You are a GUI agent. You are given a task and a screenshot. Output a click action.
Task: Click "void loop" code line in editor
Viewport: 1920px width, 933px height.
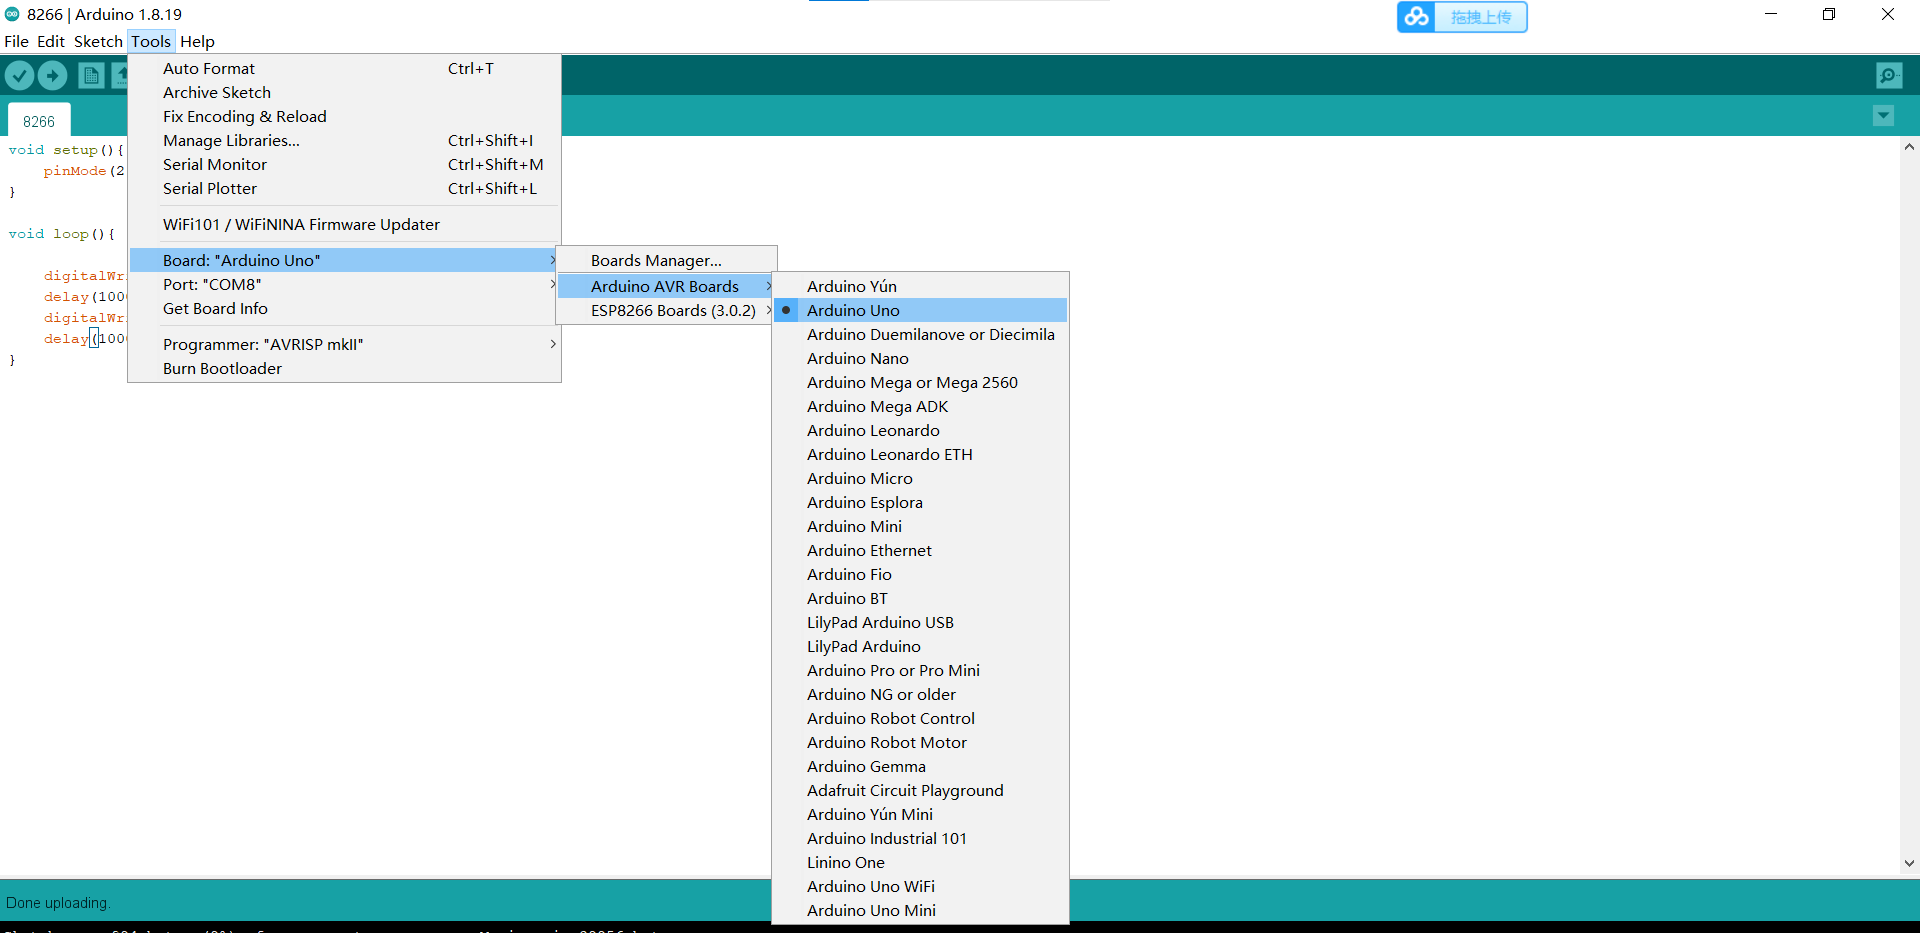pos(62,234)
